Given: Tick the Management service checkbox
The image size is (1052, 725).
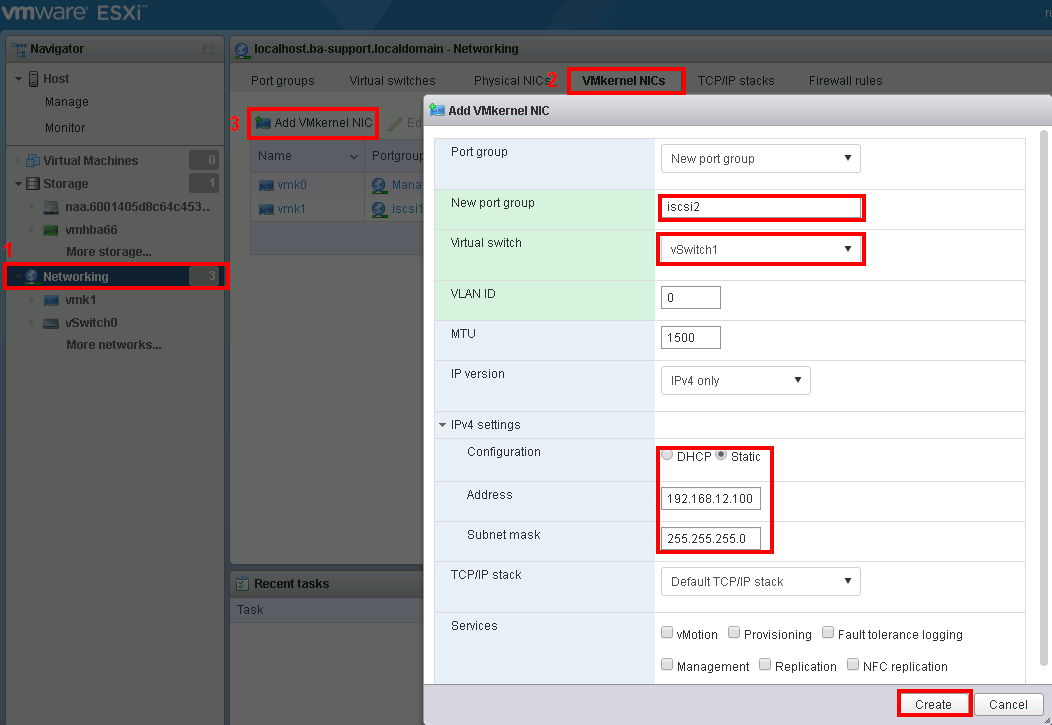Looking at the screenshot, I should (x=667, y=665).
